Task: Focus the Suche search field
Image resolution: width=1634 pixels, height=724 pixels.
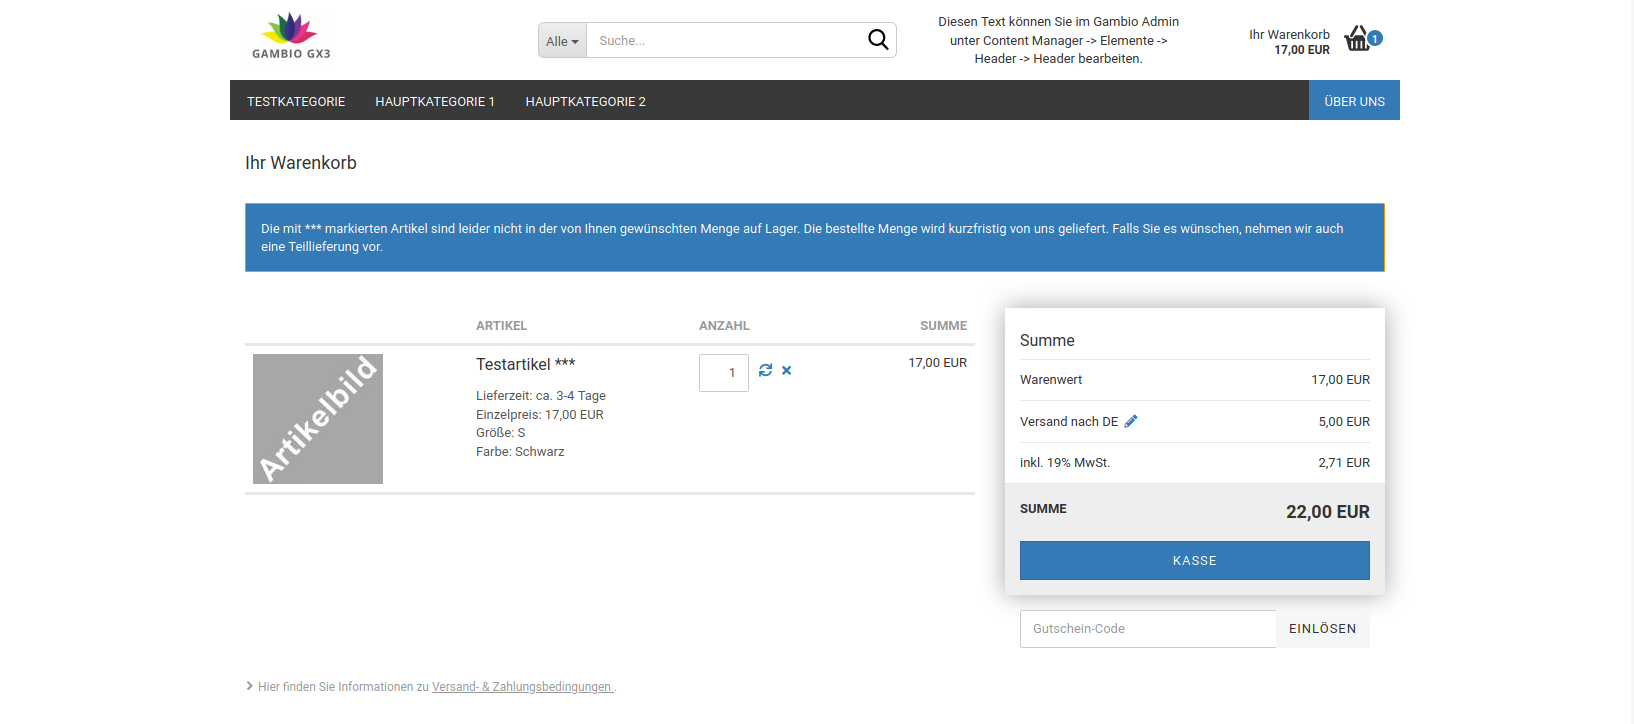Action: click(x=725, y=41)
